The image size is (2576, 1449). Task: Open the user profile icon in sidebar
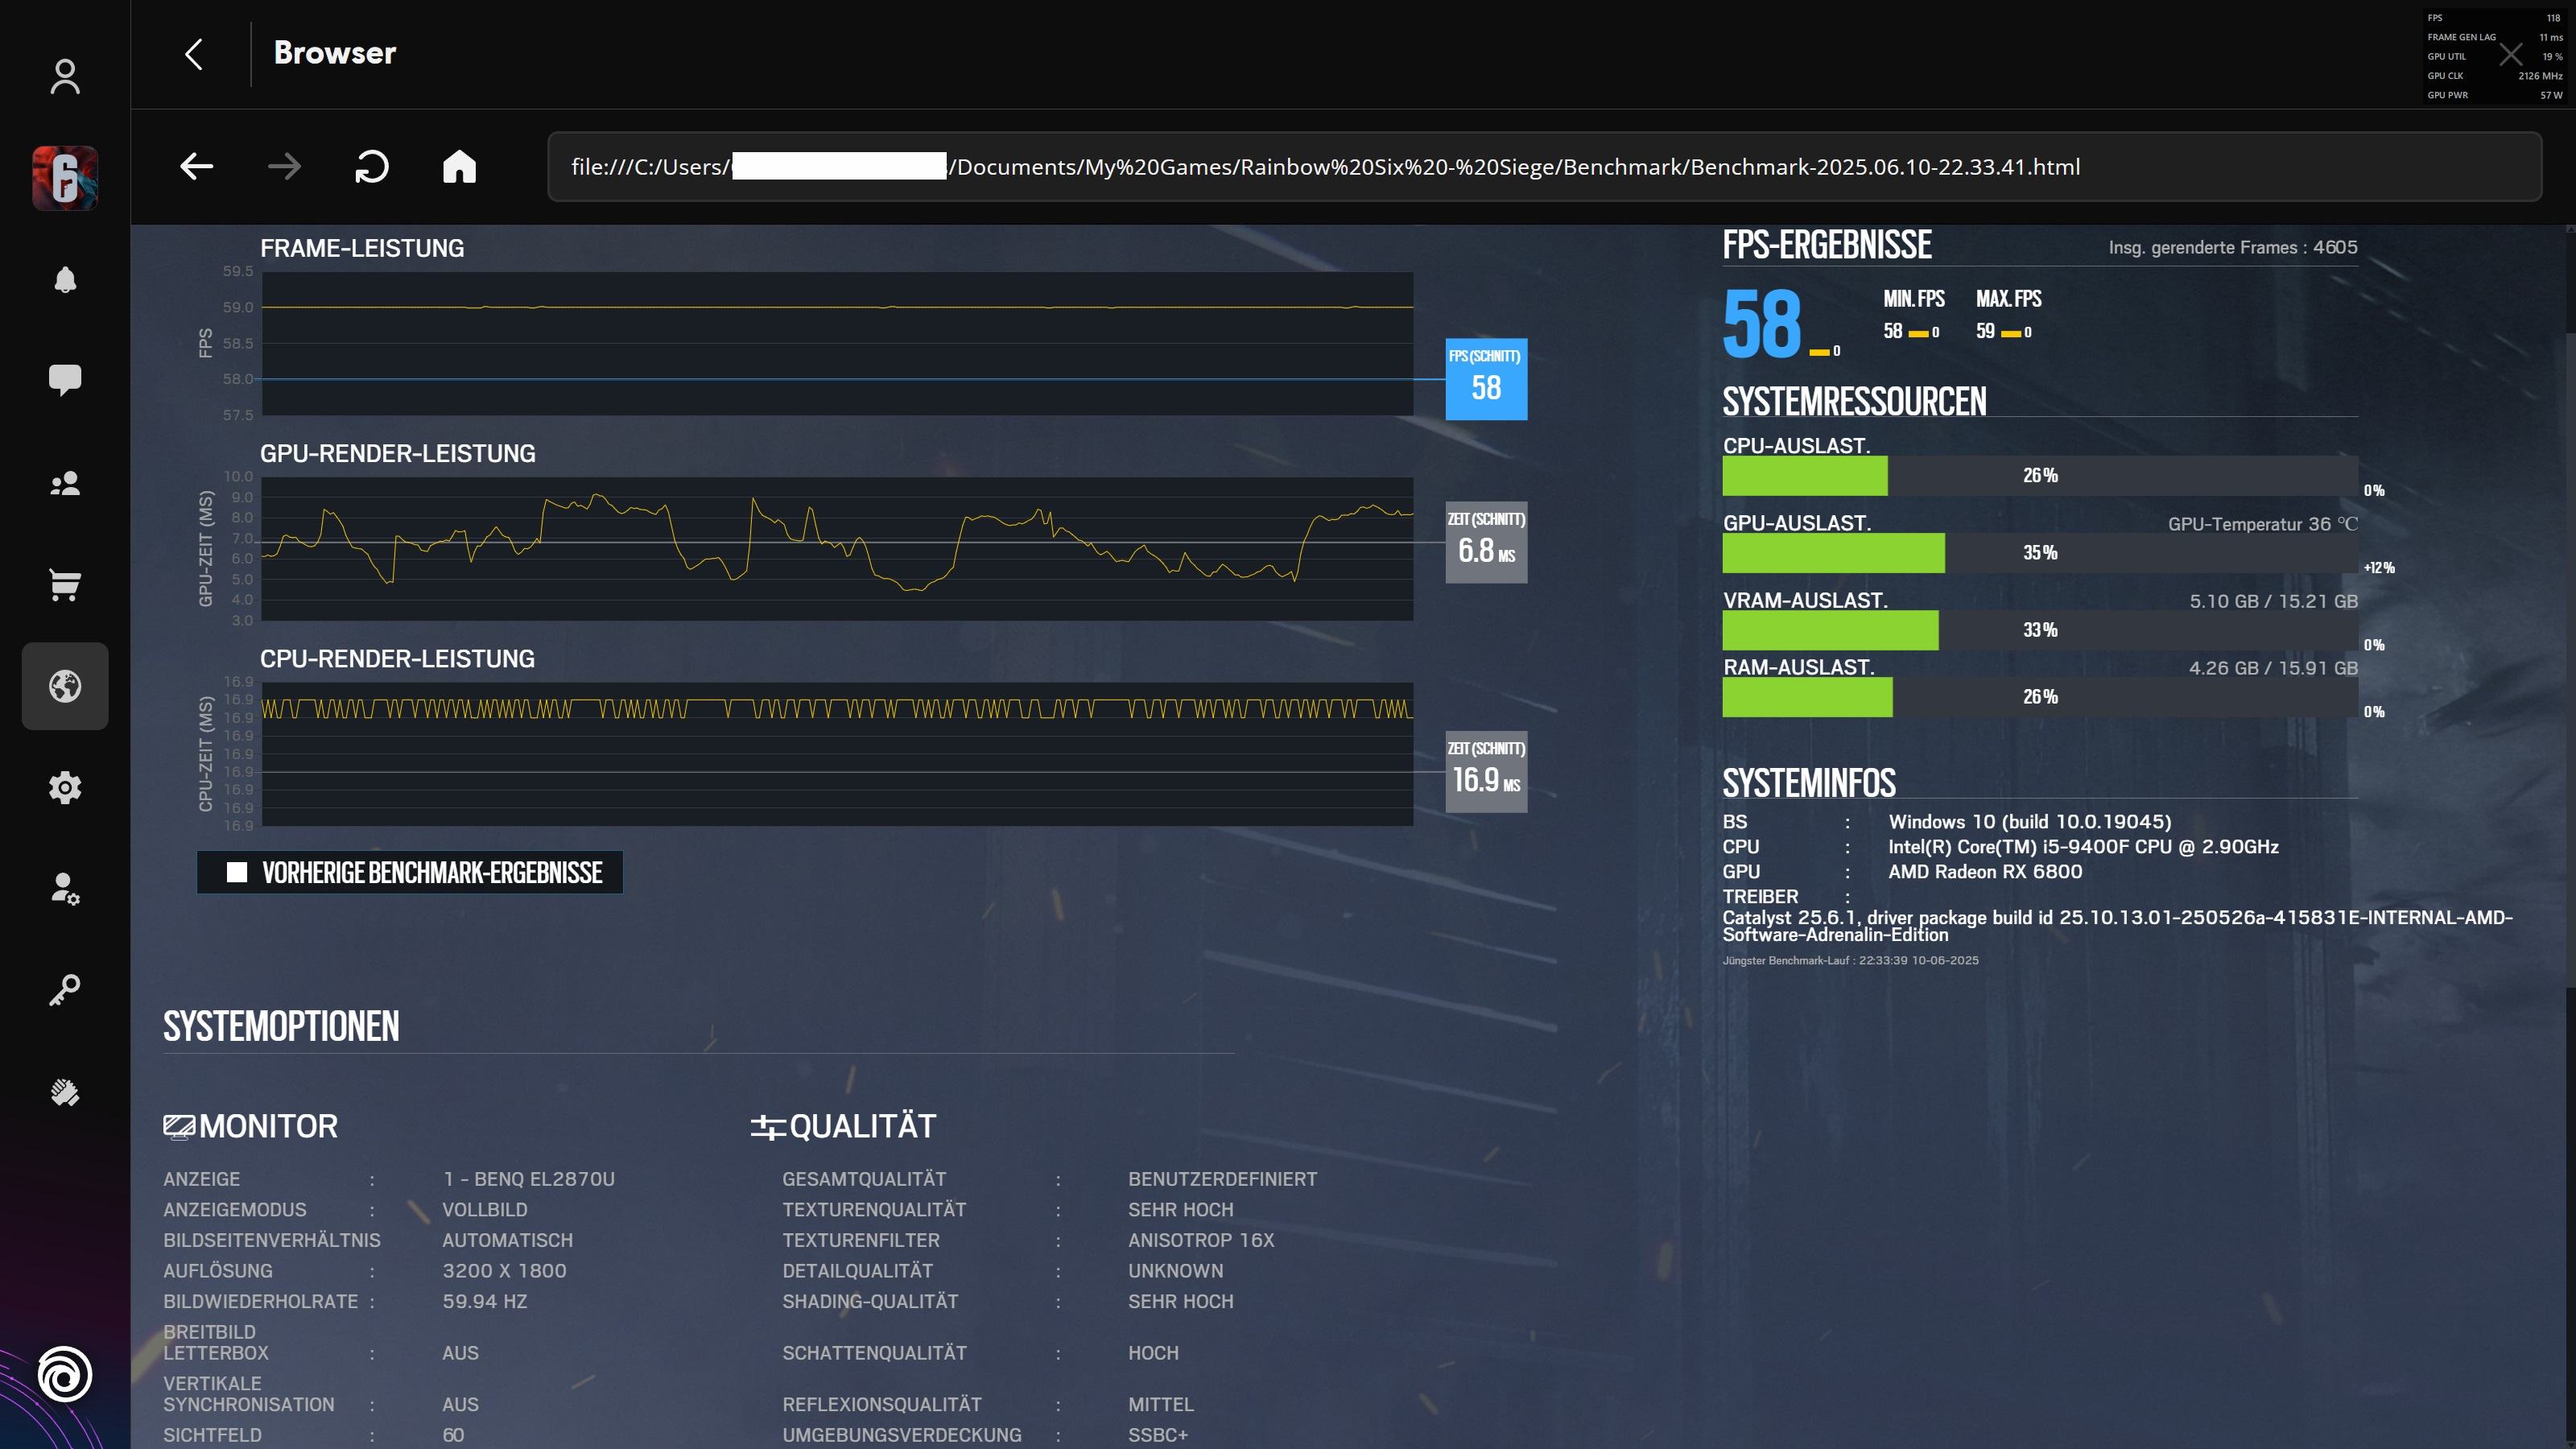point(65,77)
